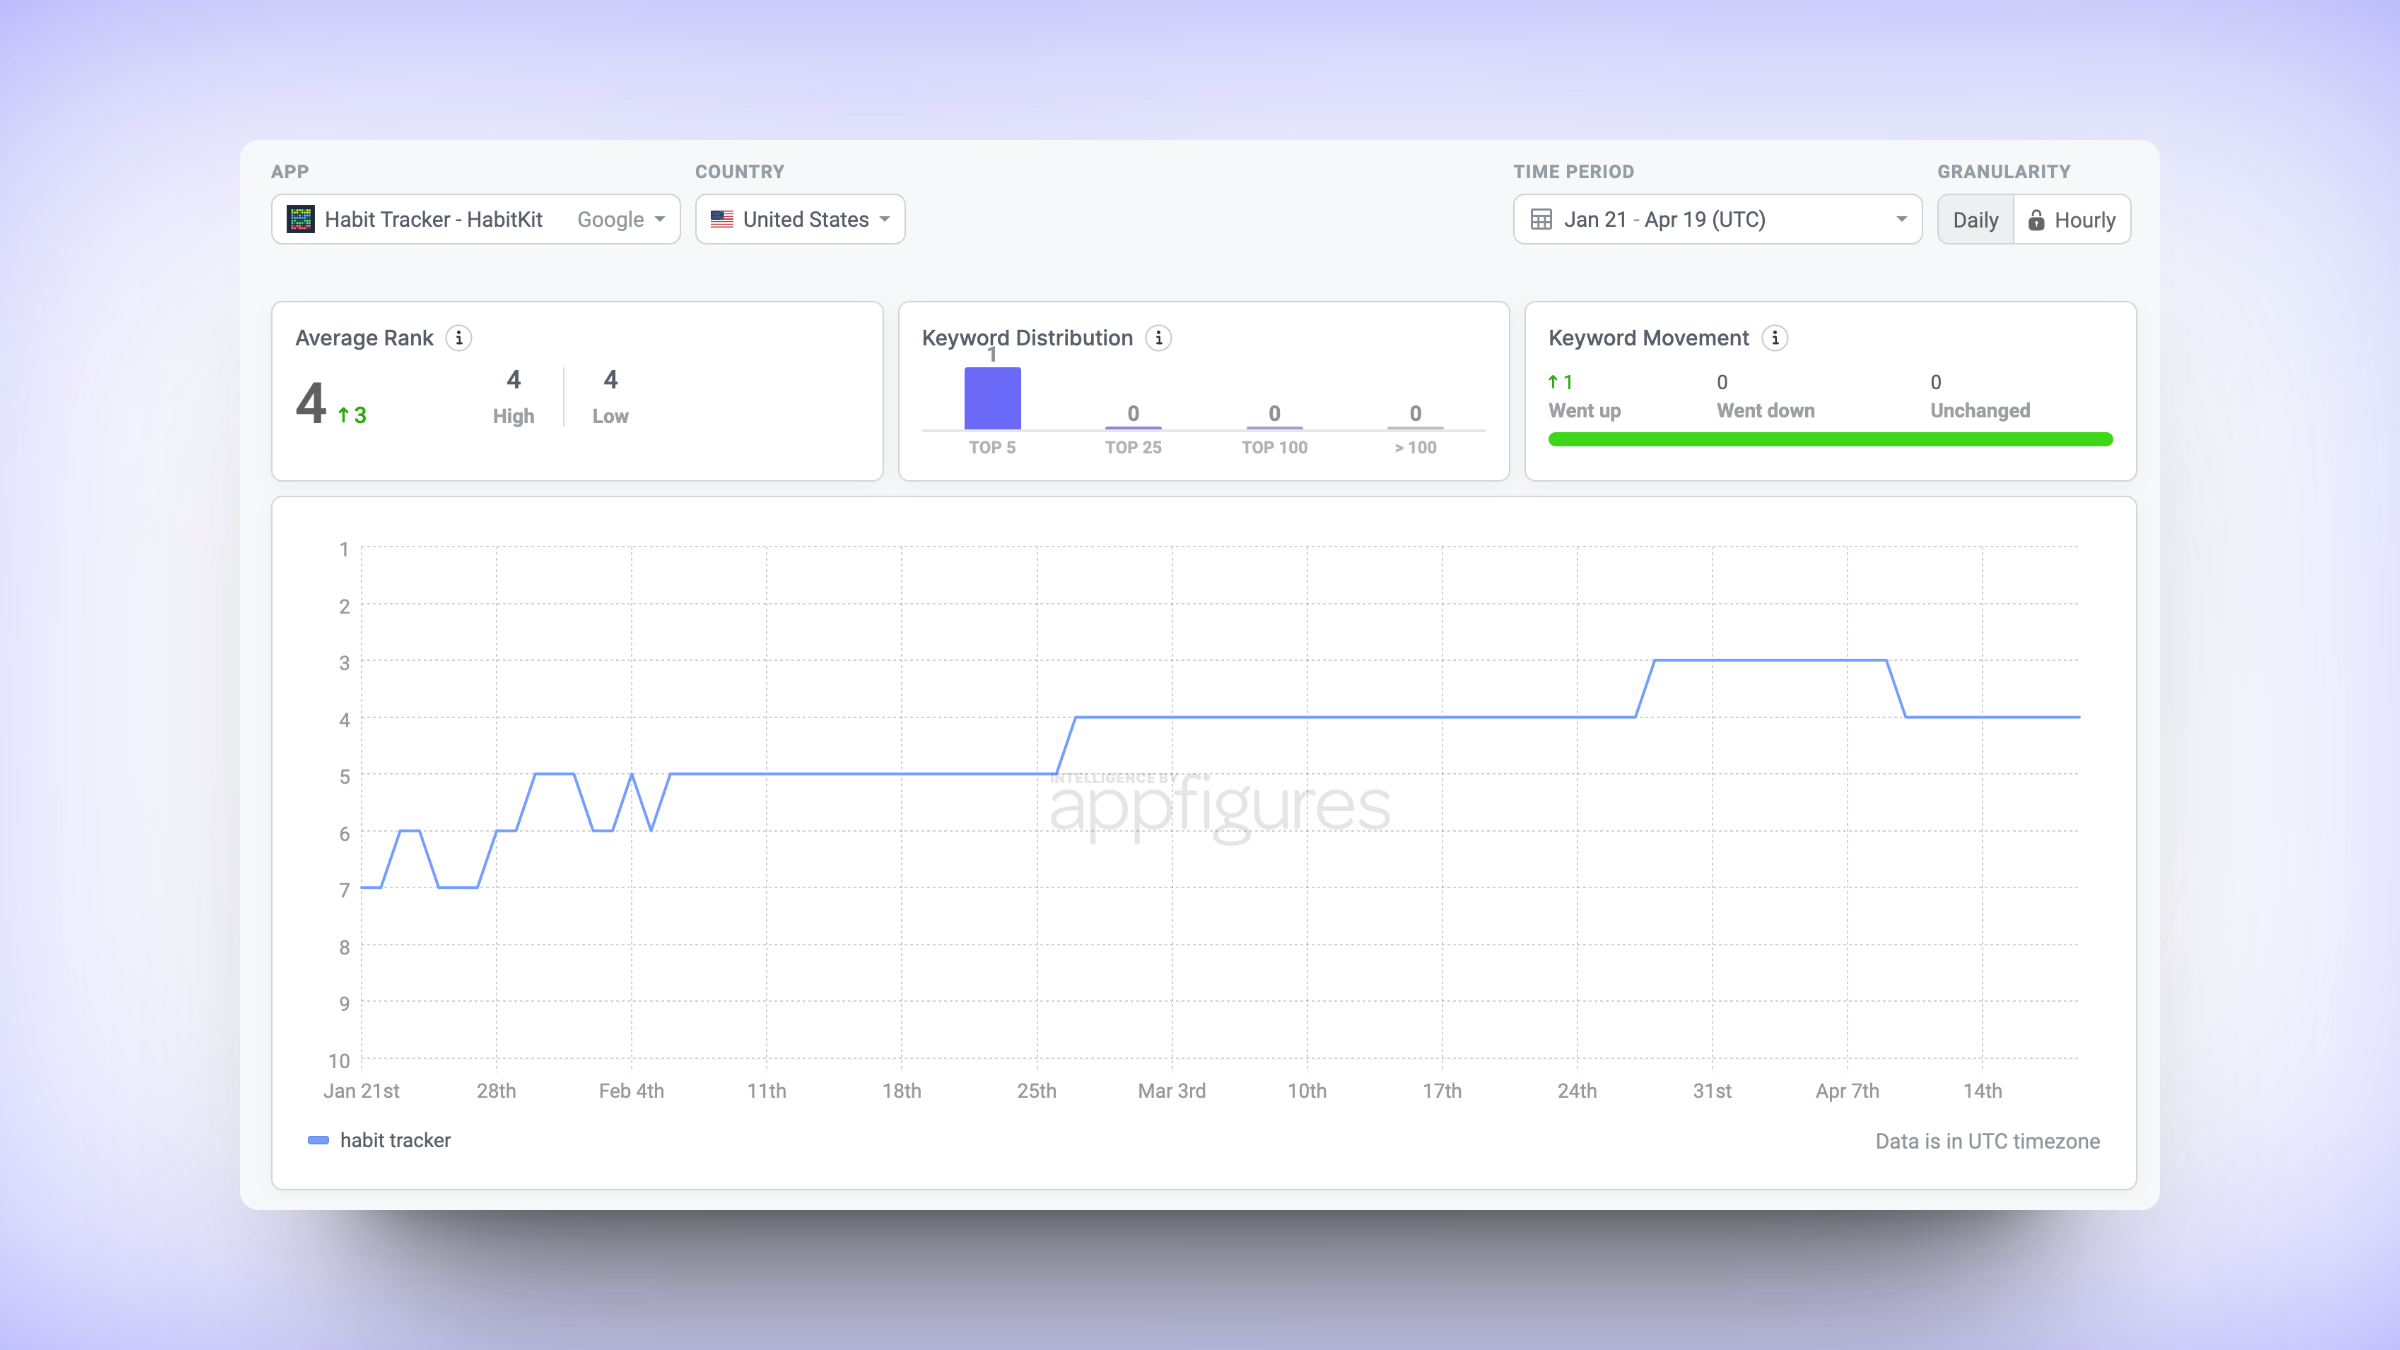The width and height of the screenshot is (2400, 1350).
Task: Select Daily granularity
Action: tap(1975, 219)
